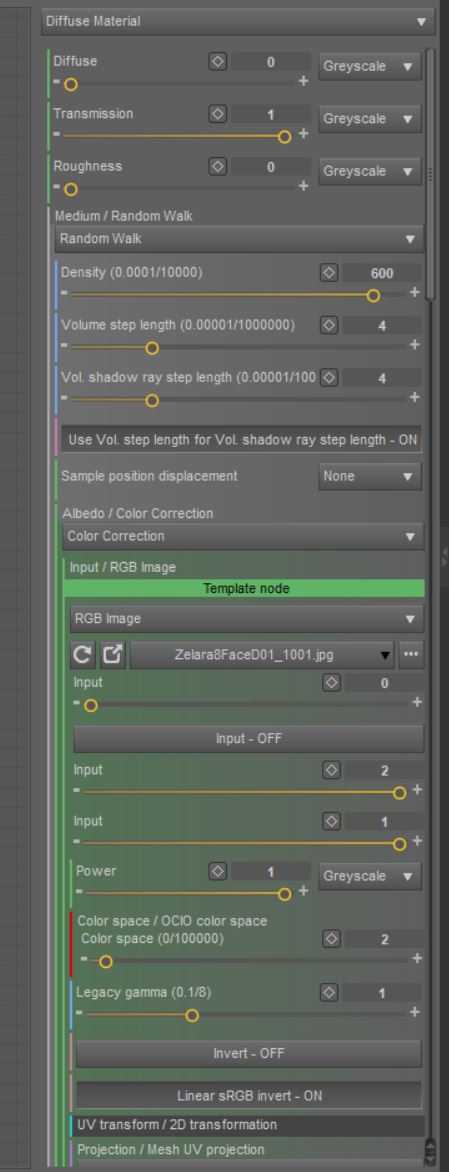Click the diamond pin icon for Legacy gamma

[x=331, y=993]
